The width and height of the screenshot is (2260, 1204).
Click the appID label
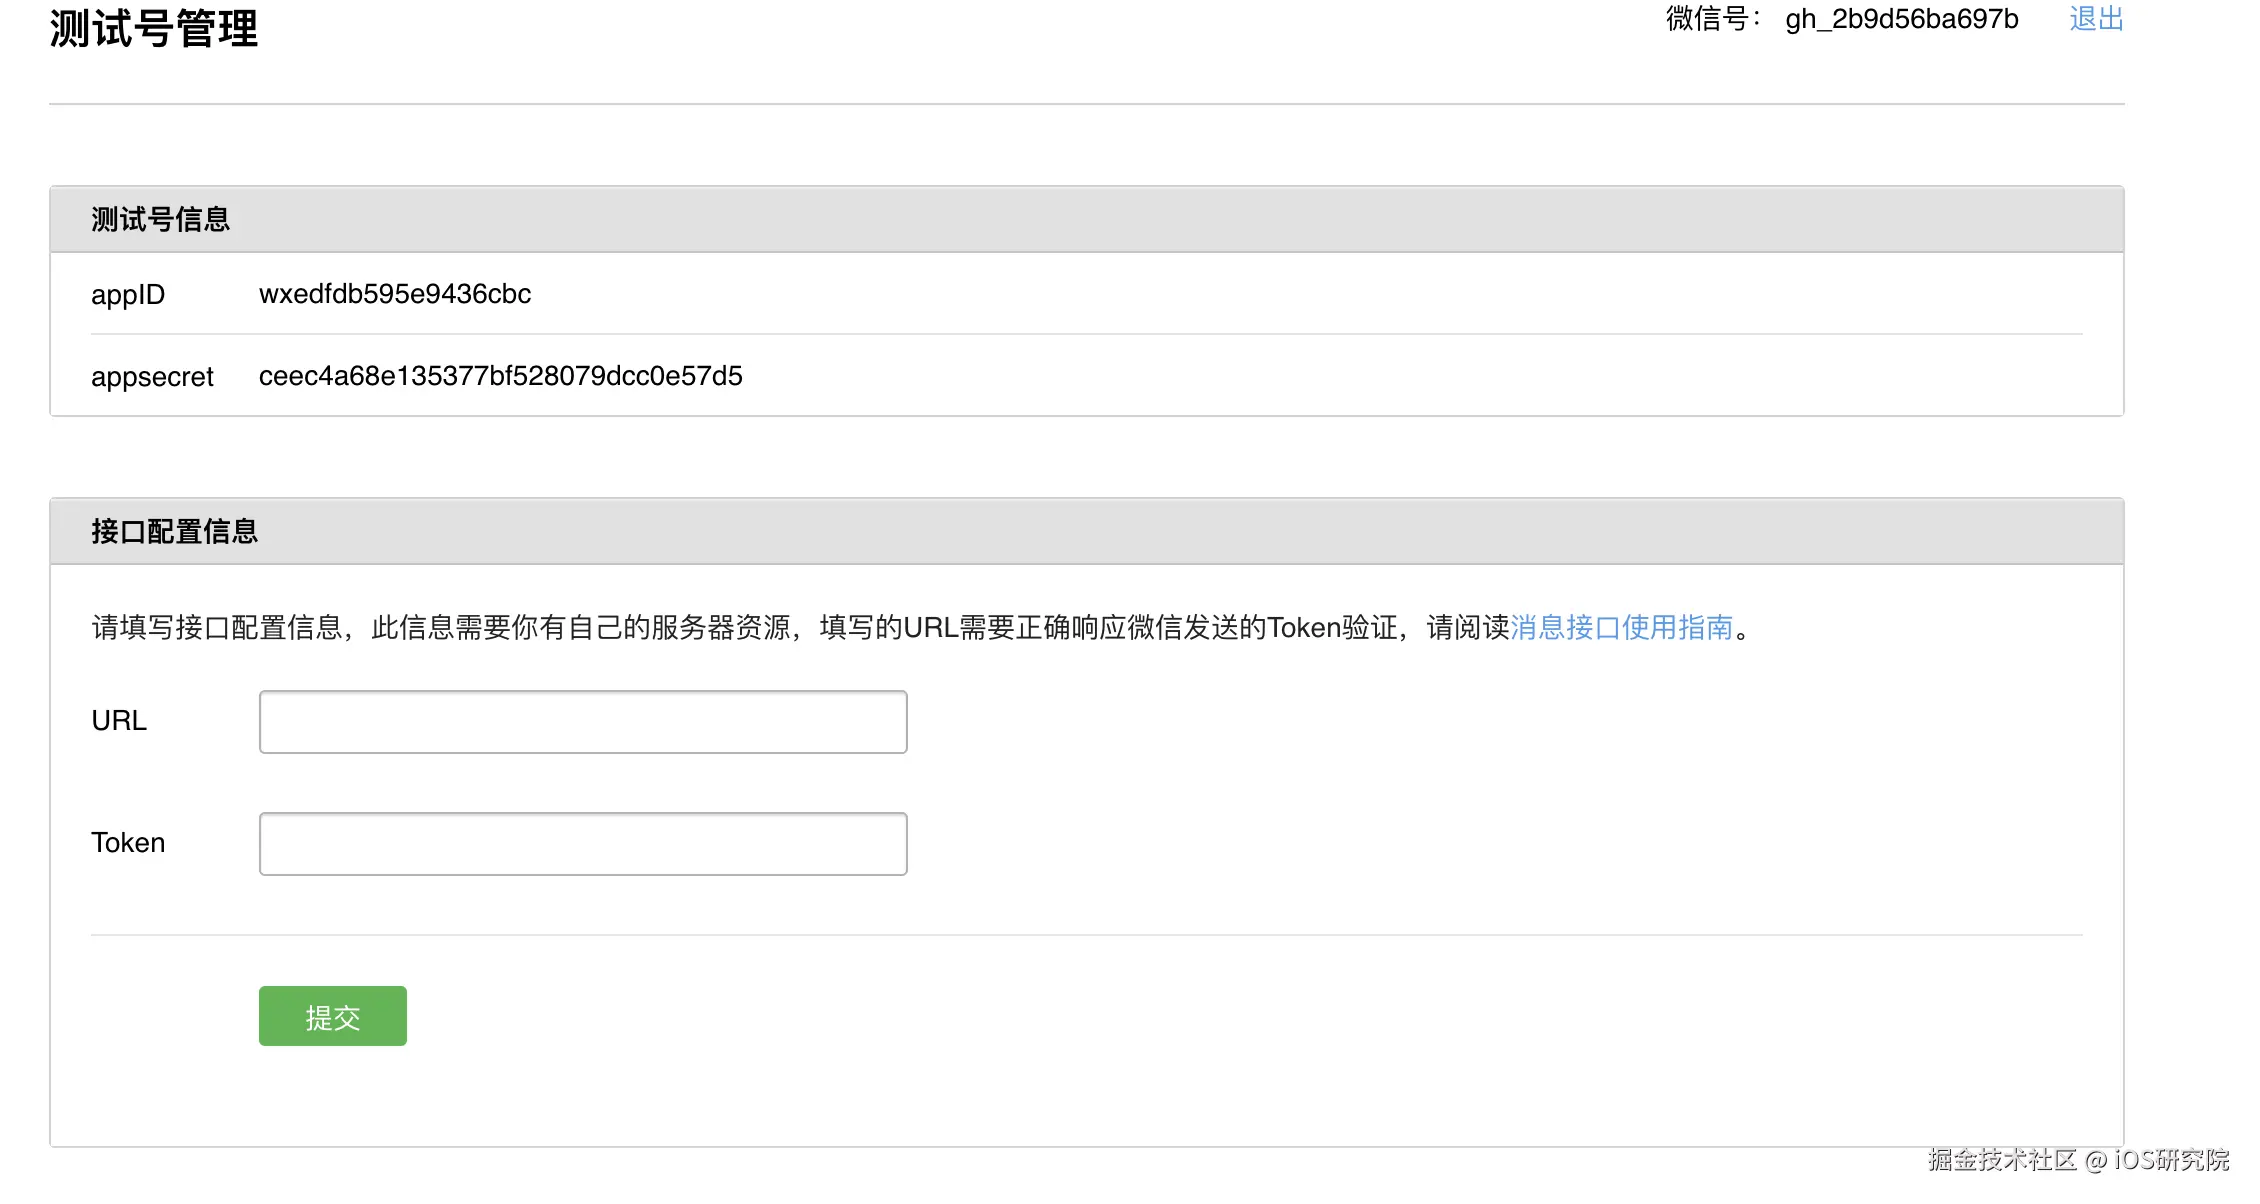point(128,295)
